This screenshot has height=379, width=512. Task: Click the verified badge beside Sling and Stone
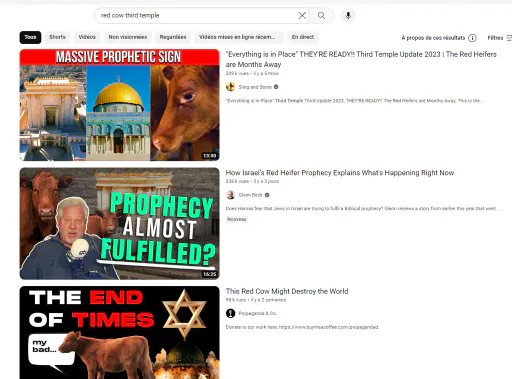[276, 87]
